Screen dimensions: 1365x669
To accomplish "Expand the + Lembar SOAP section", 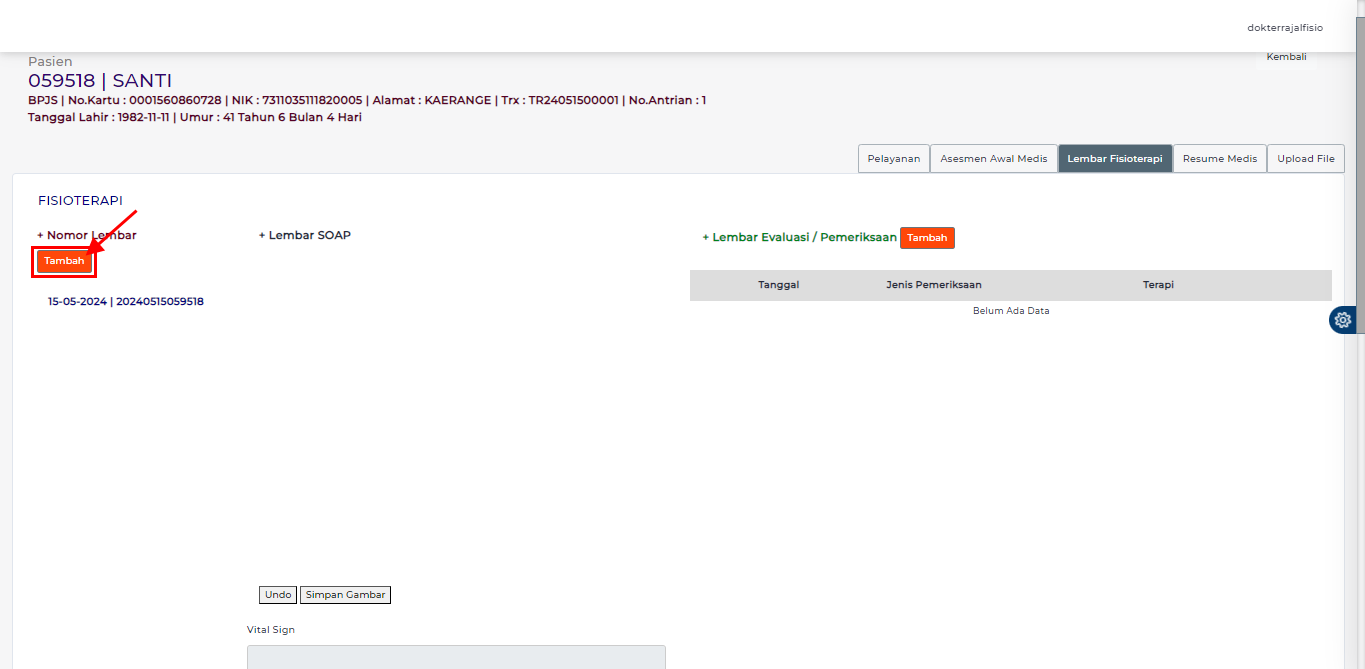I will (305, 236).
